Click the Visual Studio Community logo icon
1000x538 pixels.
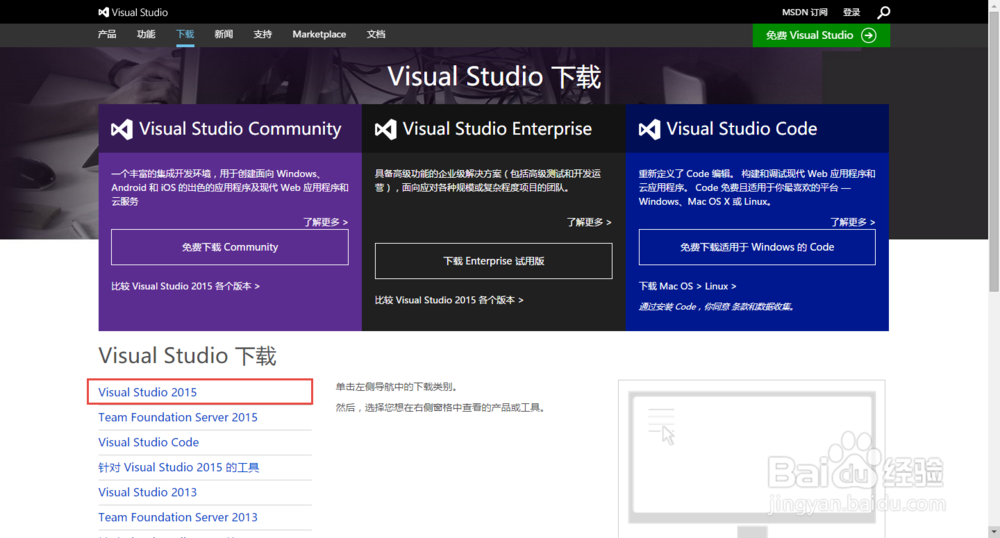[x=121, y=129]
